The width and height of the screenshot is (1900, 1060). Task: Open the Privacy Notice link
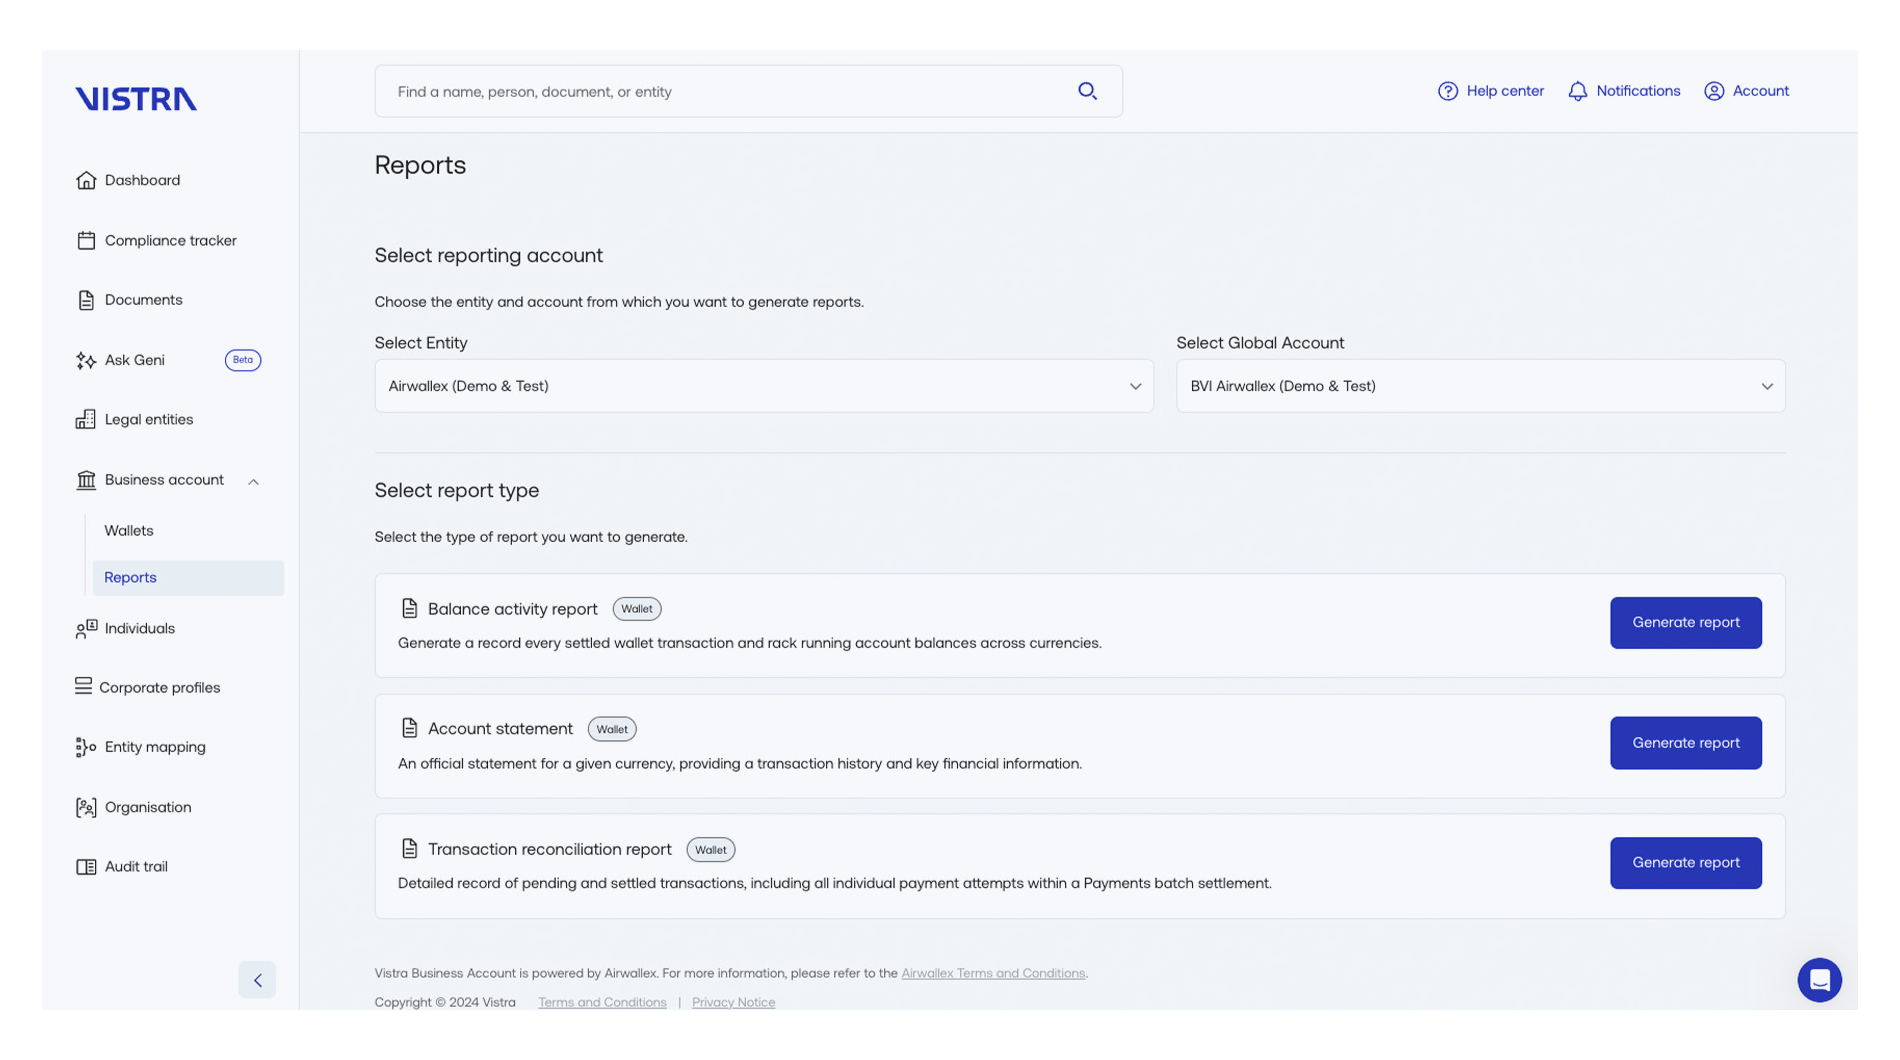(x=733, y=1002)
